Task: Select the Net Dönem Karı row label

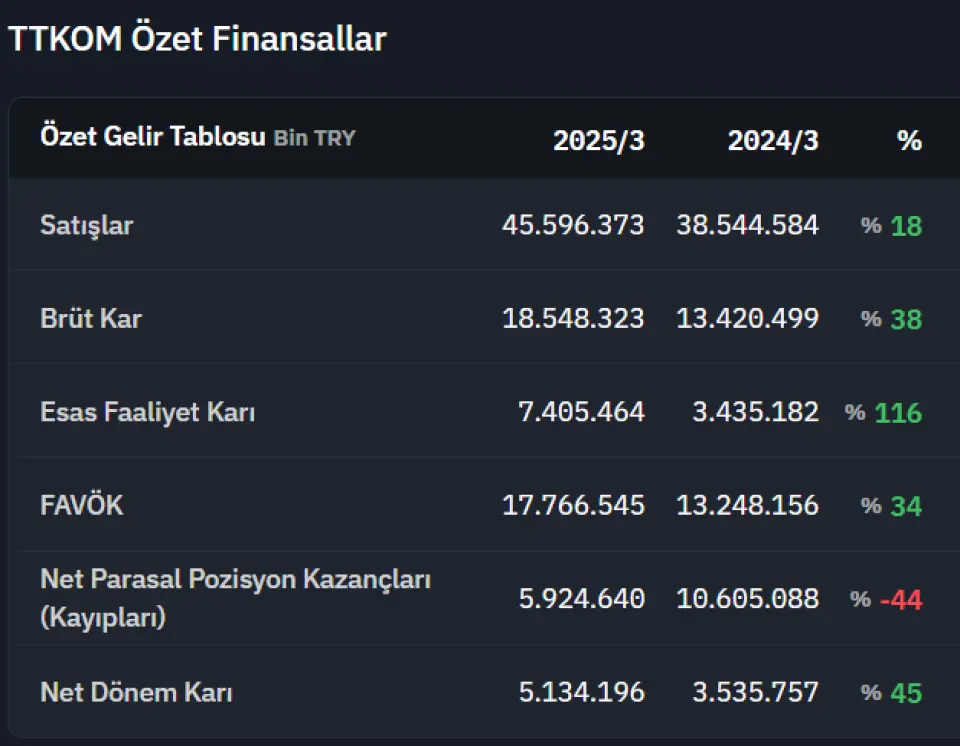Action: tap(136, 692)
